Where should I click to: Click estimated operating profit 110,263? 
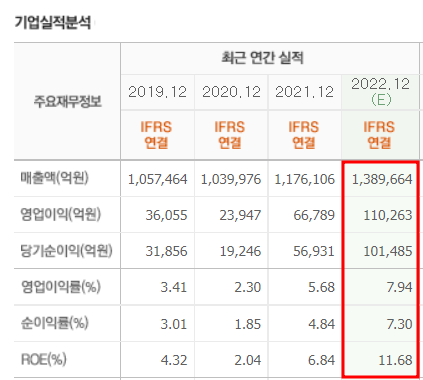[x=388, y=216]
